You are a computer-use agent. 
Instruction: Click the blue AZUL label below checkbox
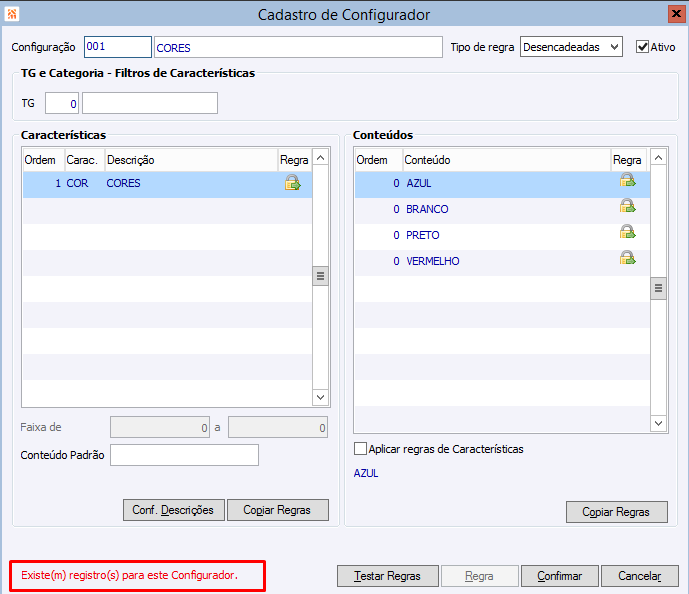[x=366, y=473]
